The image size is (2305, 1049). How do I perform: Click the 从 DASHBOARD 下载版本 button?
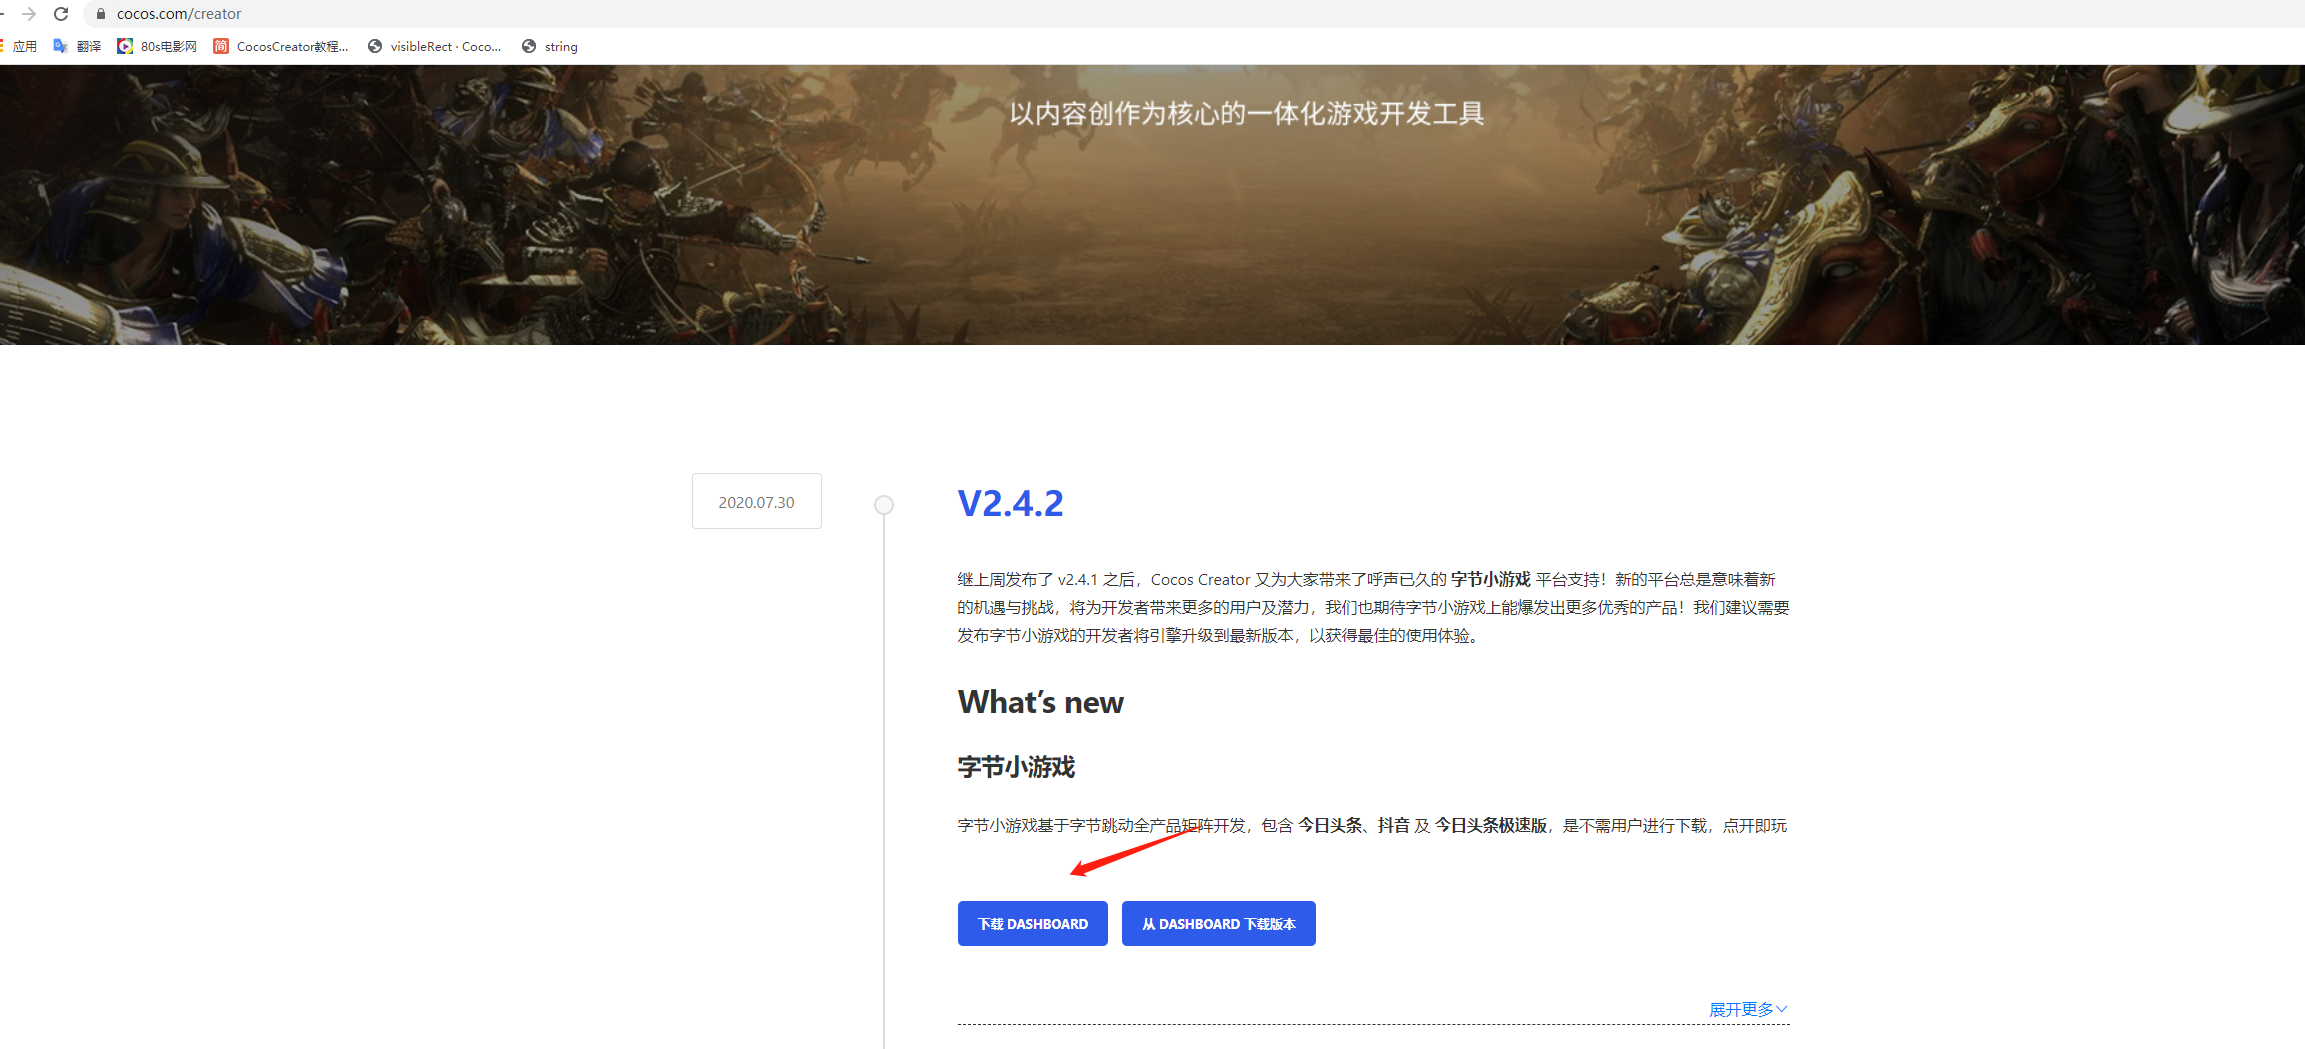point(1219,923)
